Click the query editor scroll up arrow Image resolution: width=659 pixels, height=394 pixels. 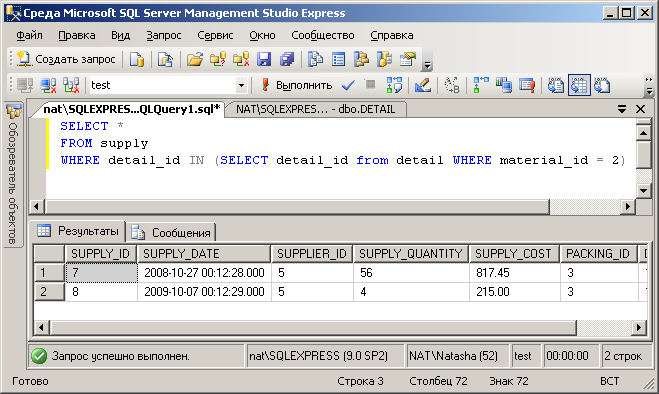[x=644, y=133]
